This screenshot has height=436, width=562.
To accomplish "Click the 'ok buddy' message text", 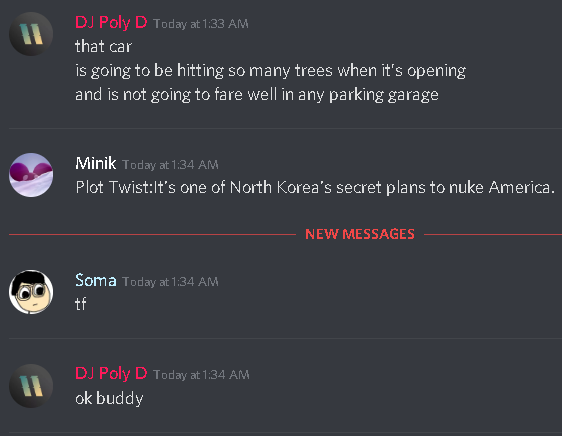I will pyautogui.click(x=109, y=398).
